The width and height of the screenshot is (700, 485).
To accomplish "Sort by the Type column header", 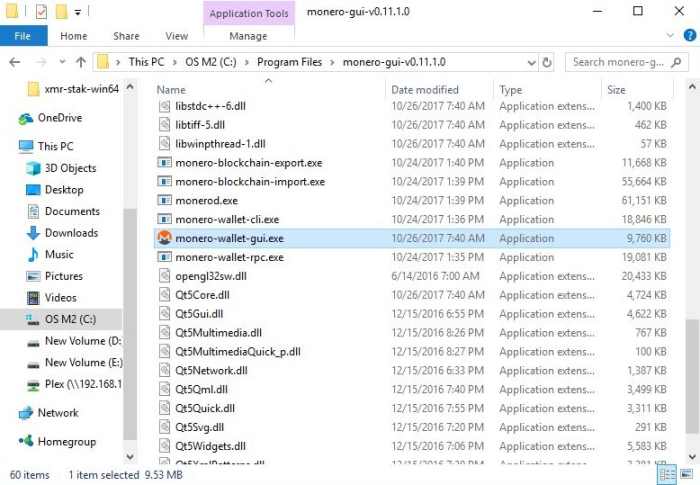I will (511, 90).
